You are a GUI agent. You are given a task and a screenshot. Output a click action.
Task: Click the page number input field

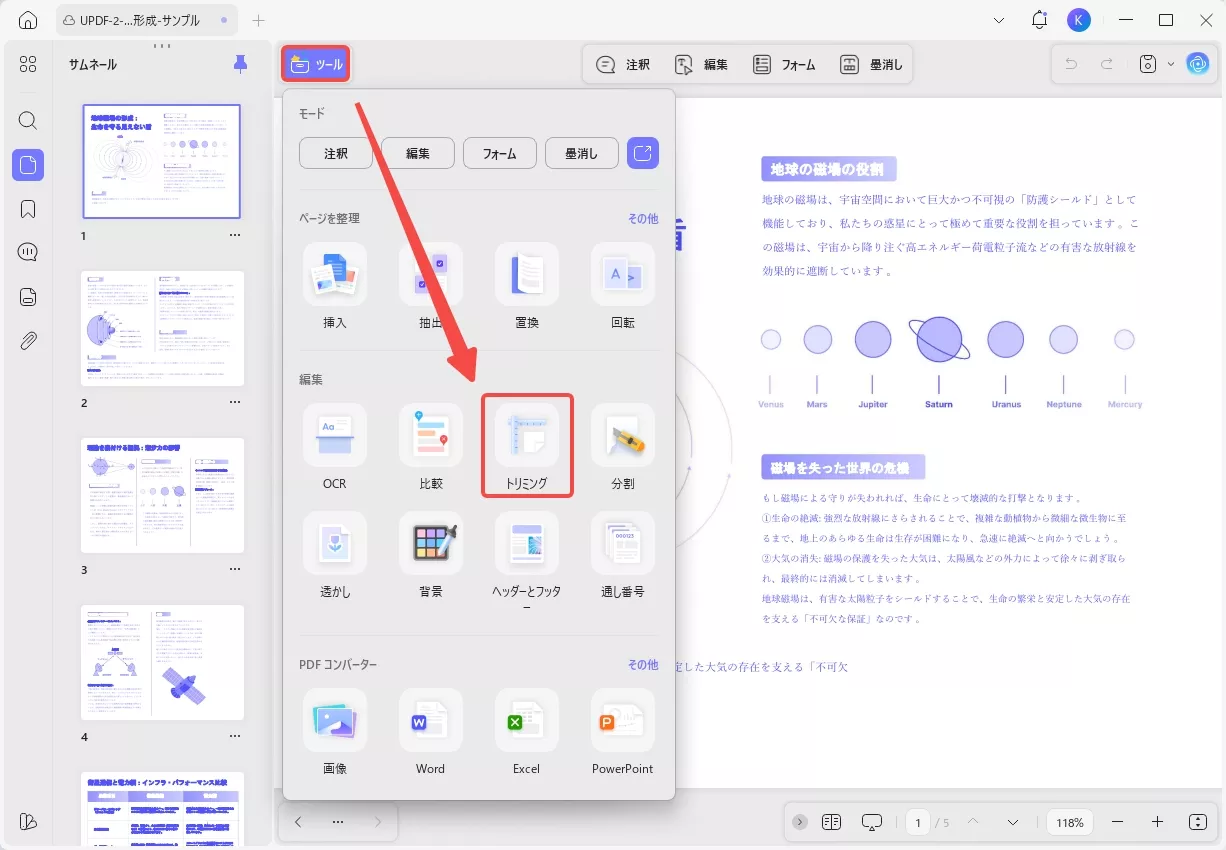click(x=918, y=822)
